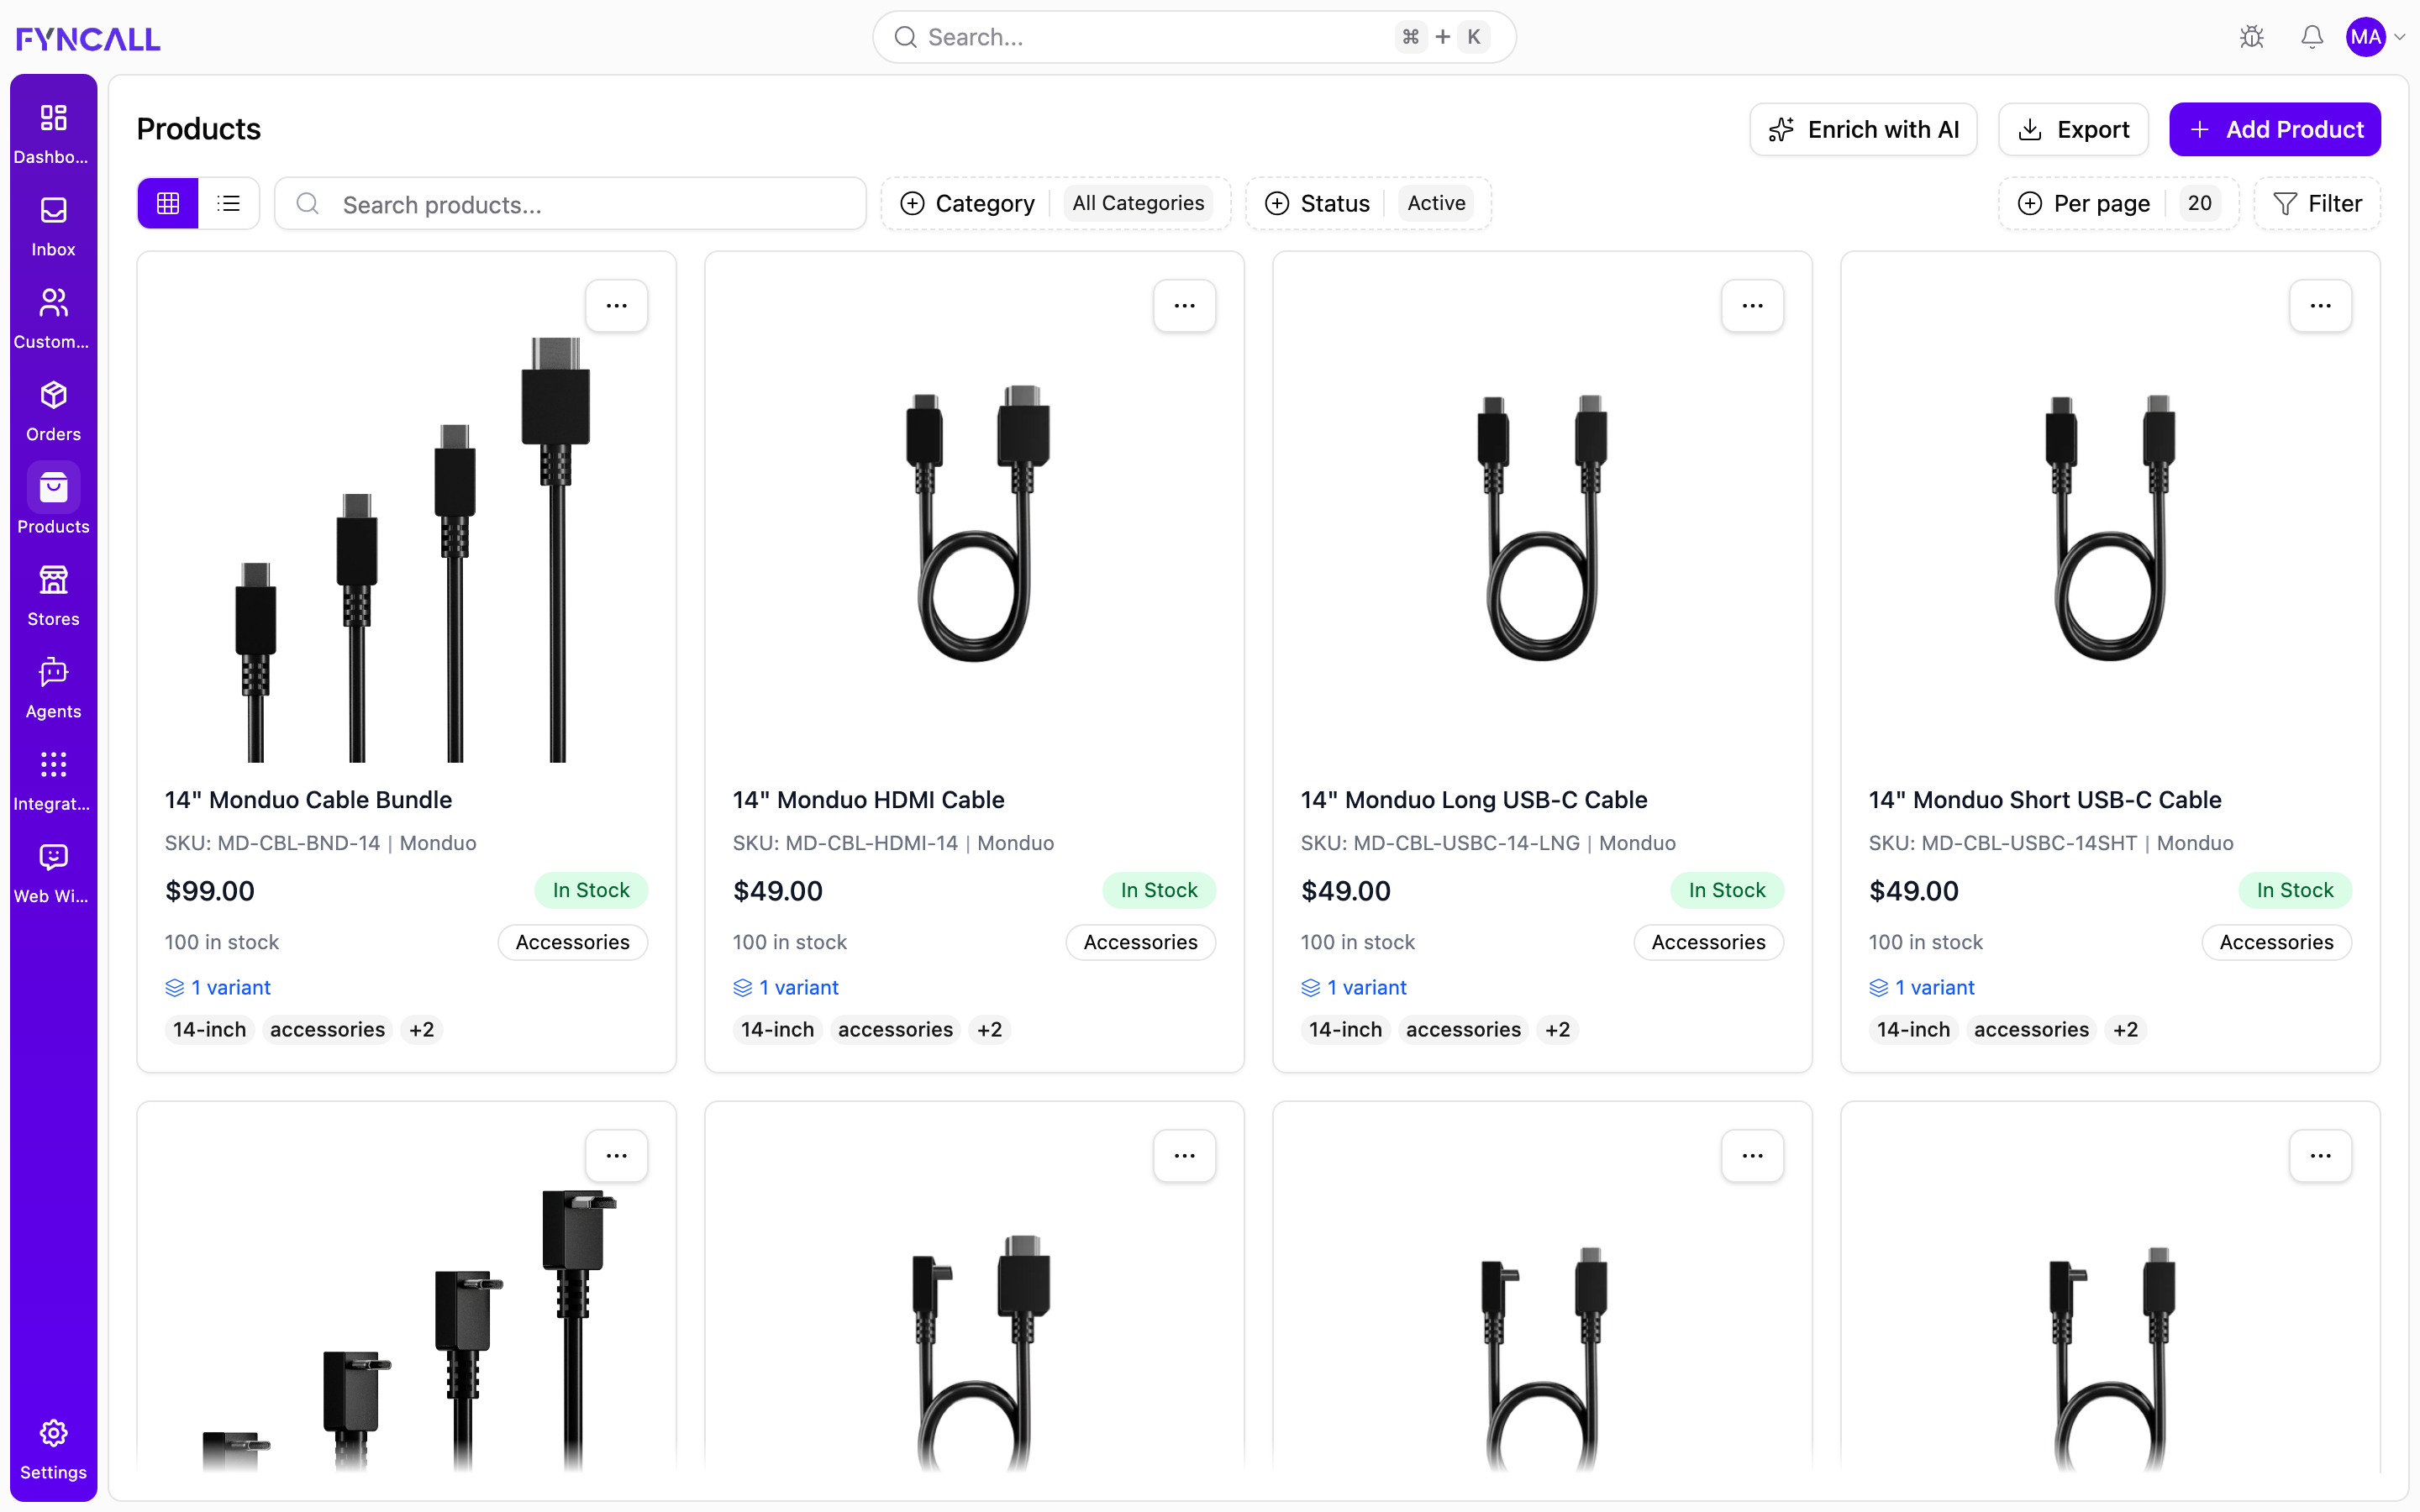The width and height of the screenshot is (2420, 1512).
Task: Switch to list view
Action: tap(229, 203)
